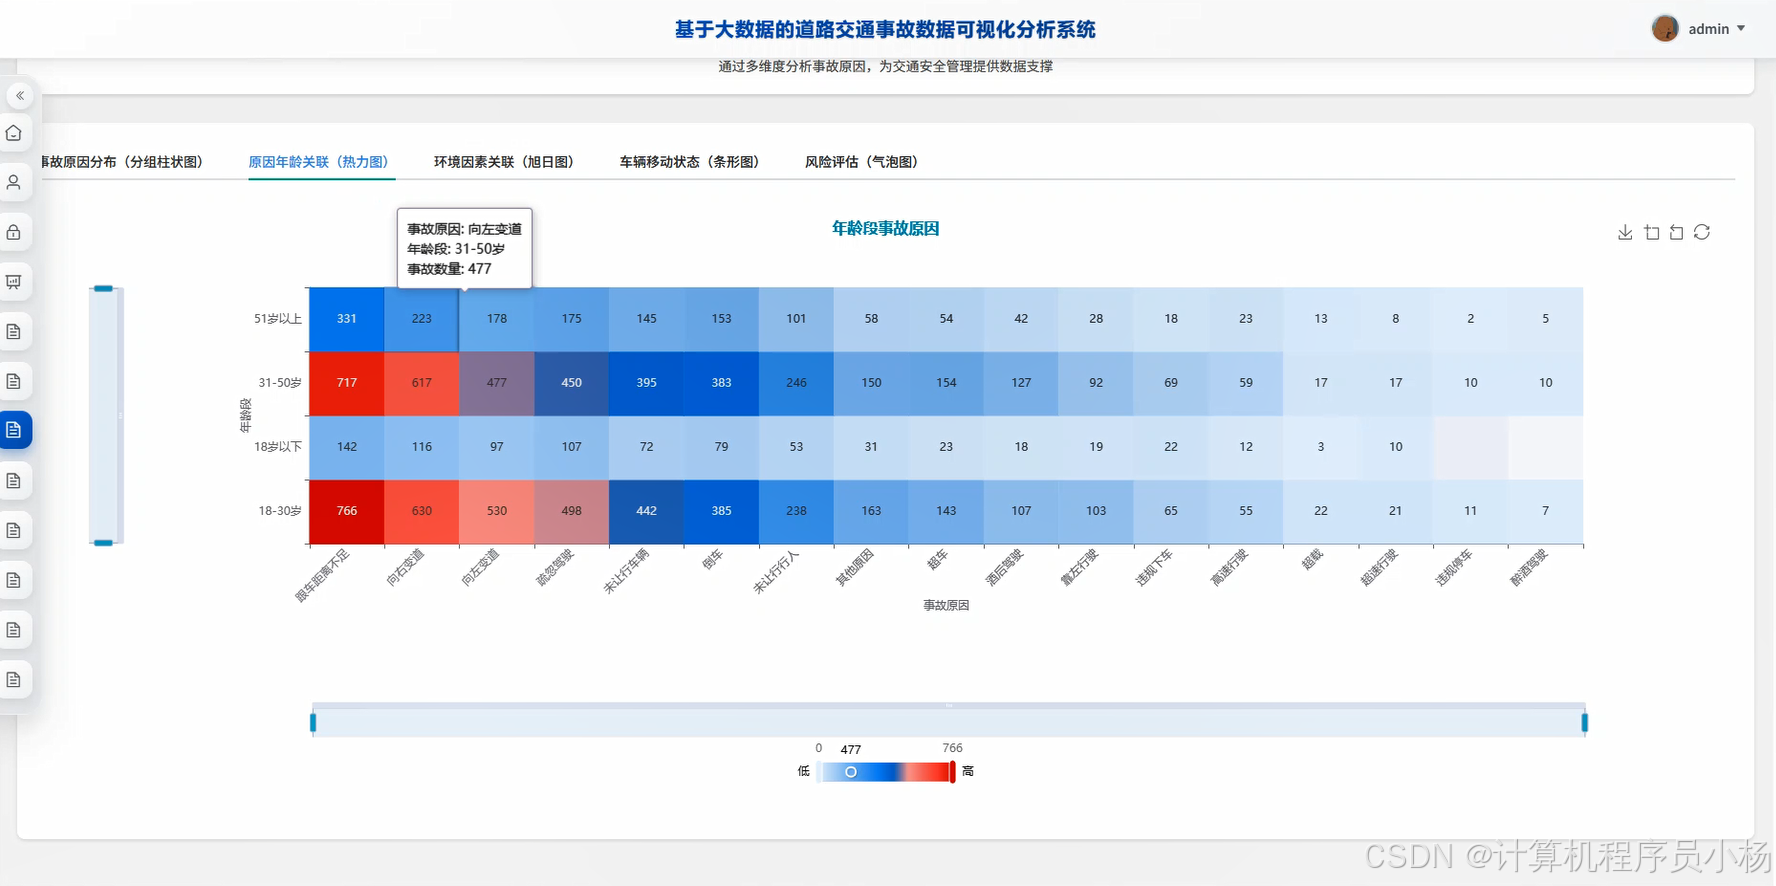Image resolution: width=1776 pixels, height=886 pixels.
Task: Click the zoom reset back icon
Action: [1677, 232]
